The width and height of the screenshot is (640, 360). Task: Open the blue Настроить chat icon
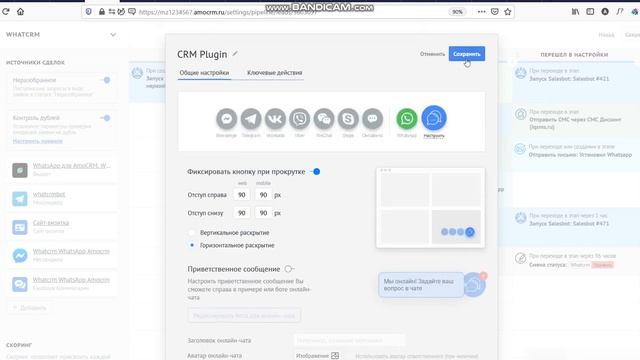coord(434,118)
